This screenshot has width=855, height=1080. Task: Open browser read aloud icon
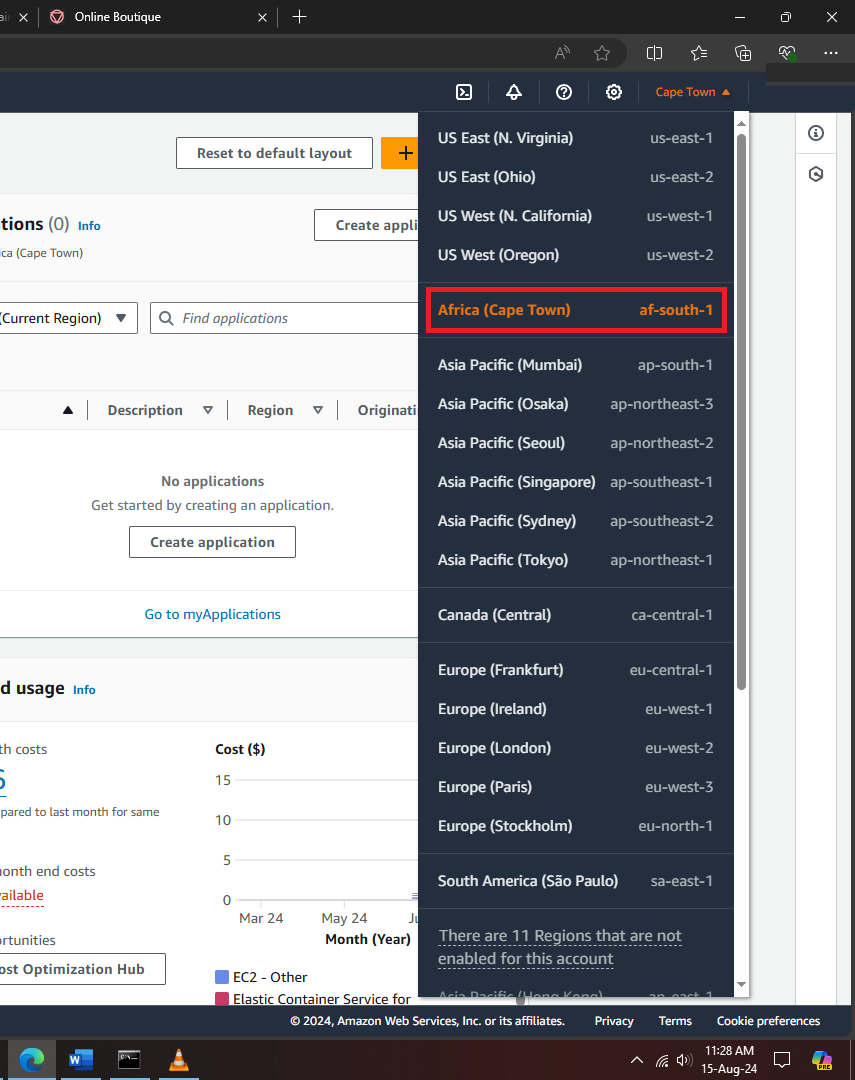[562, 53]
